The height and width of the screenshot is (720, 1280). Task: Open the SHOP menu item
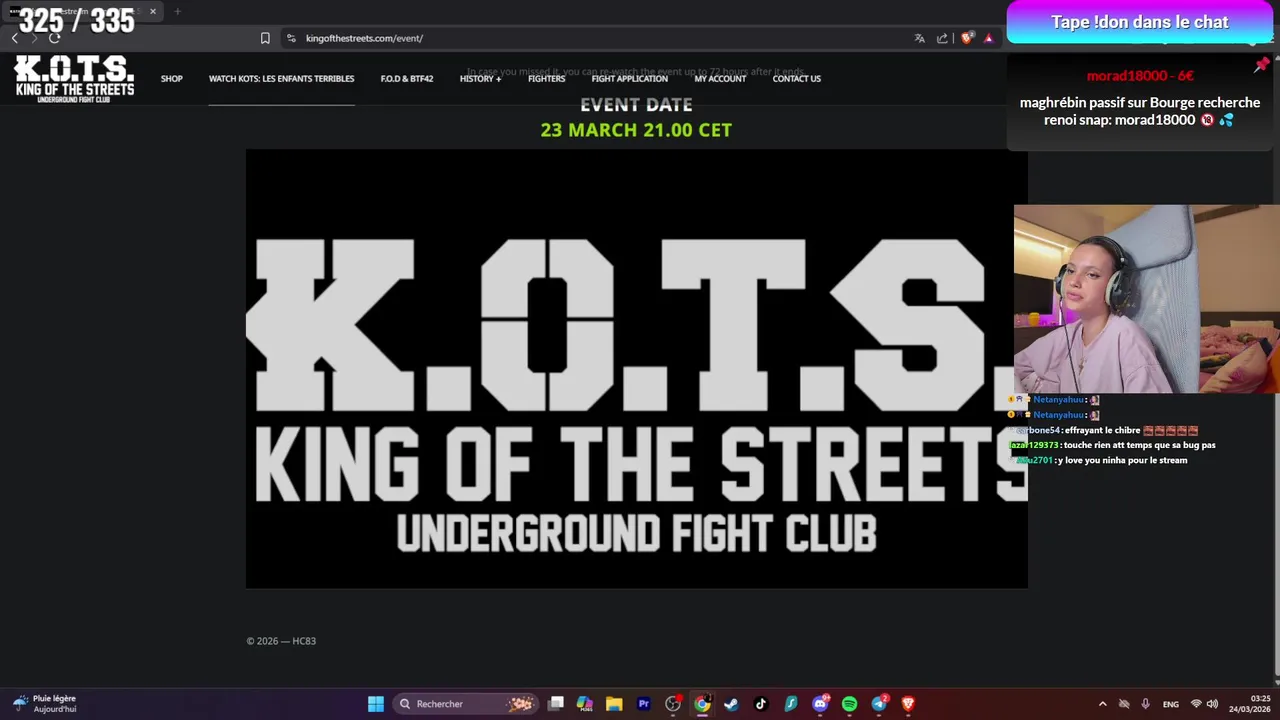(x=172, y=78)
